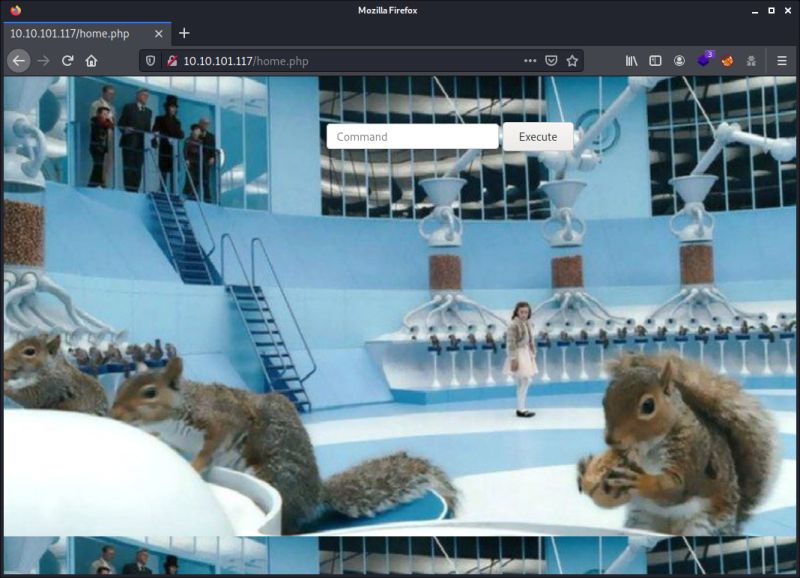Open the Firefox hamburger menu
The width and height of the screenshot is (800, 578).
click(781, 60)
